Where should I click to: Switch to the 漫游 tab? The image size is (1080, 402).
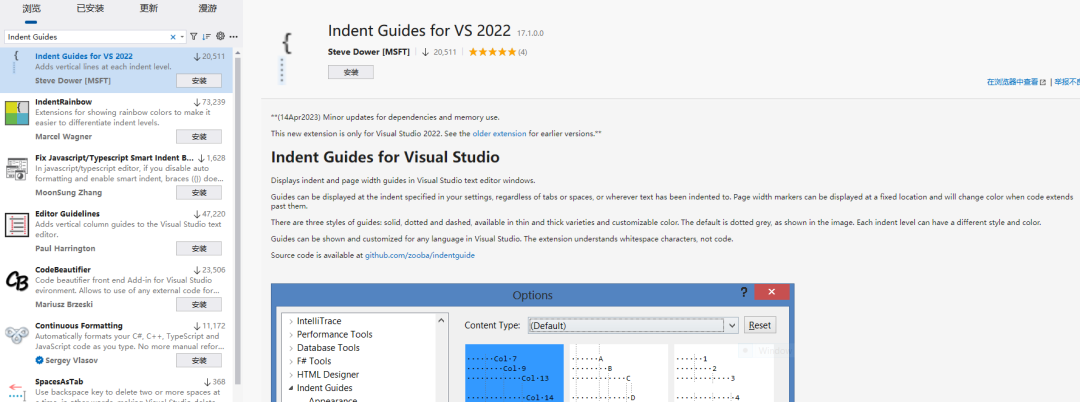click(208, 9)
